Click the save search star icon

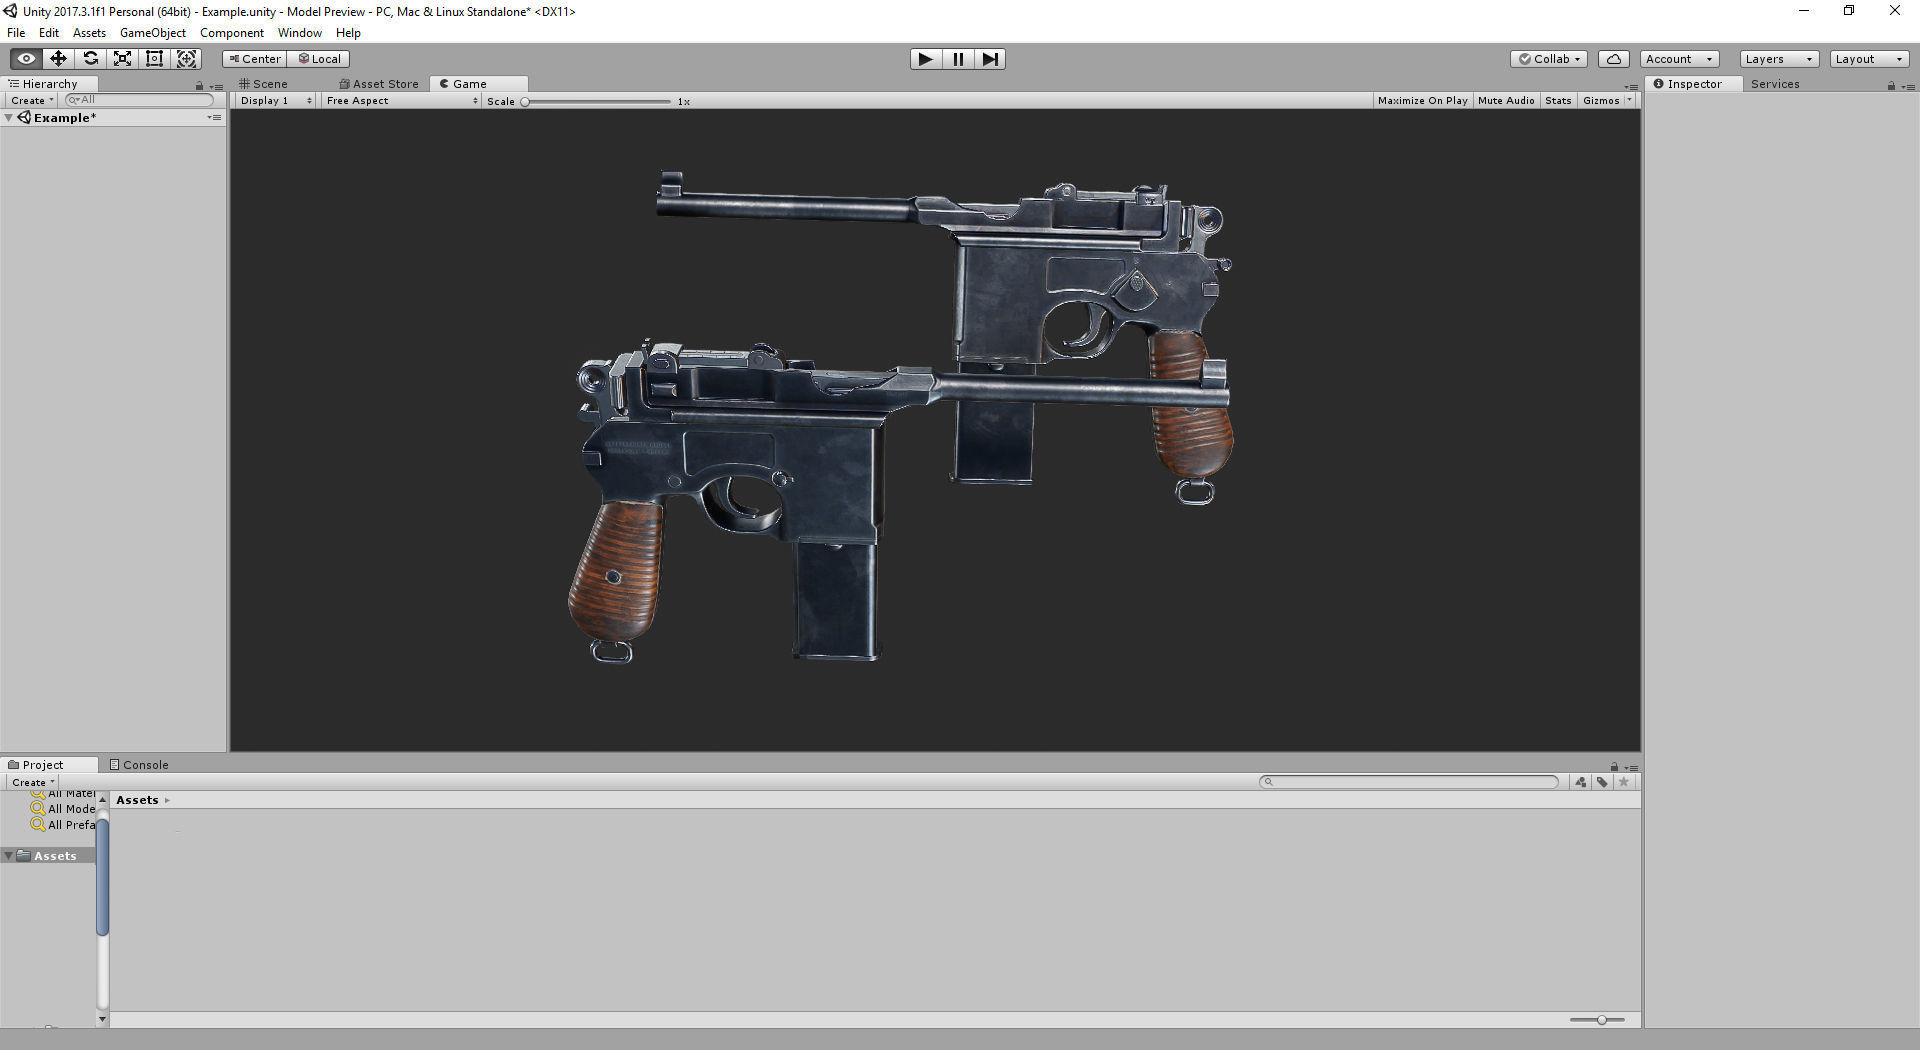pos(1624,782)
